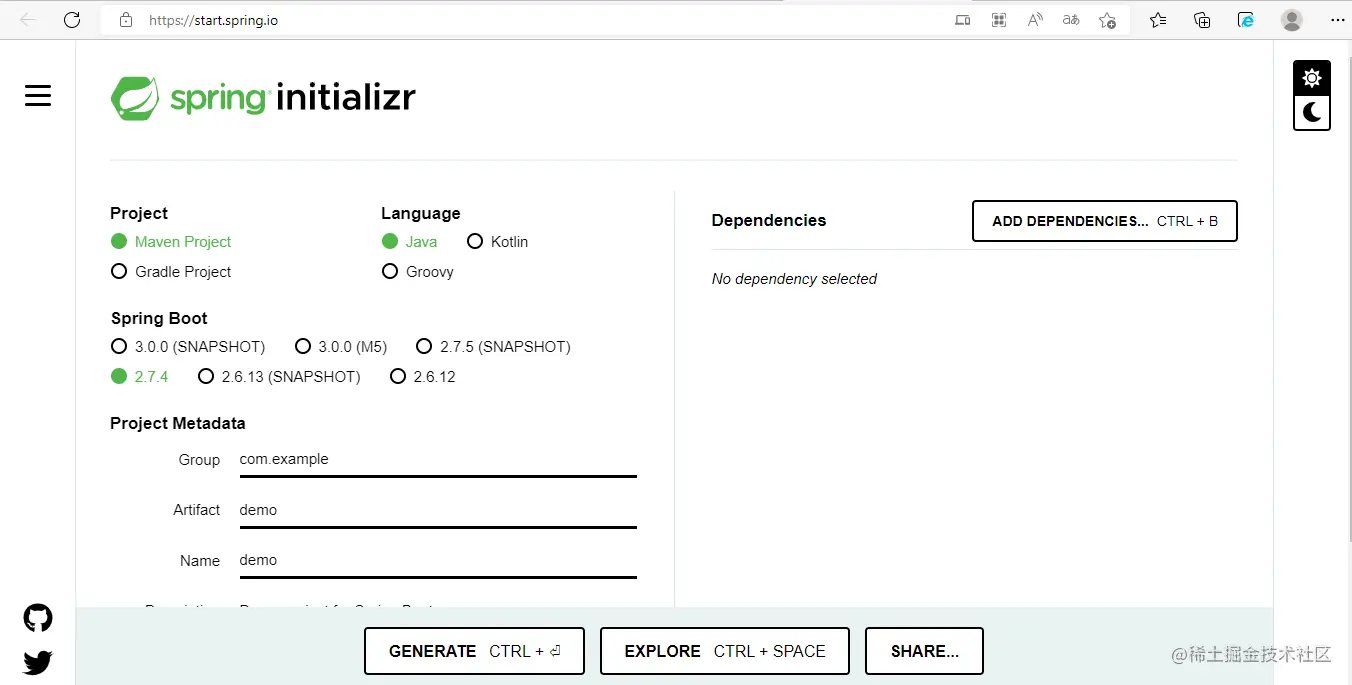Select Spring Boot 3.0.0 (SNAPSHOT)

coord(188,347)
